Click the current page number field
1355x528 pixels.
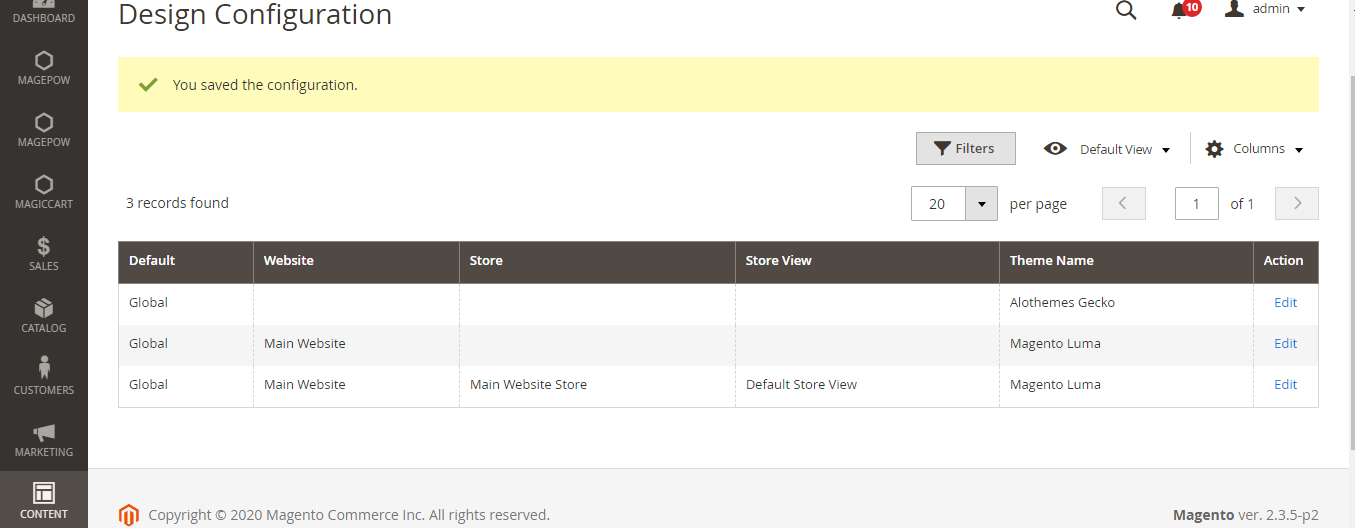(1196, 204)
